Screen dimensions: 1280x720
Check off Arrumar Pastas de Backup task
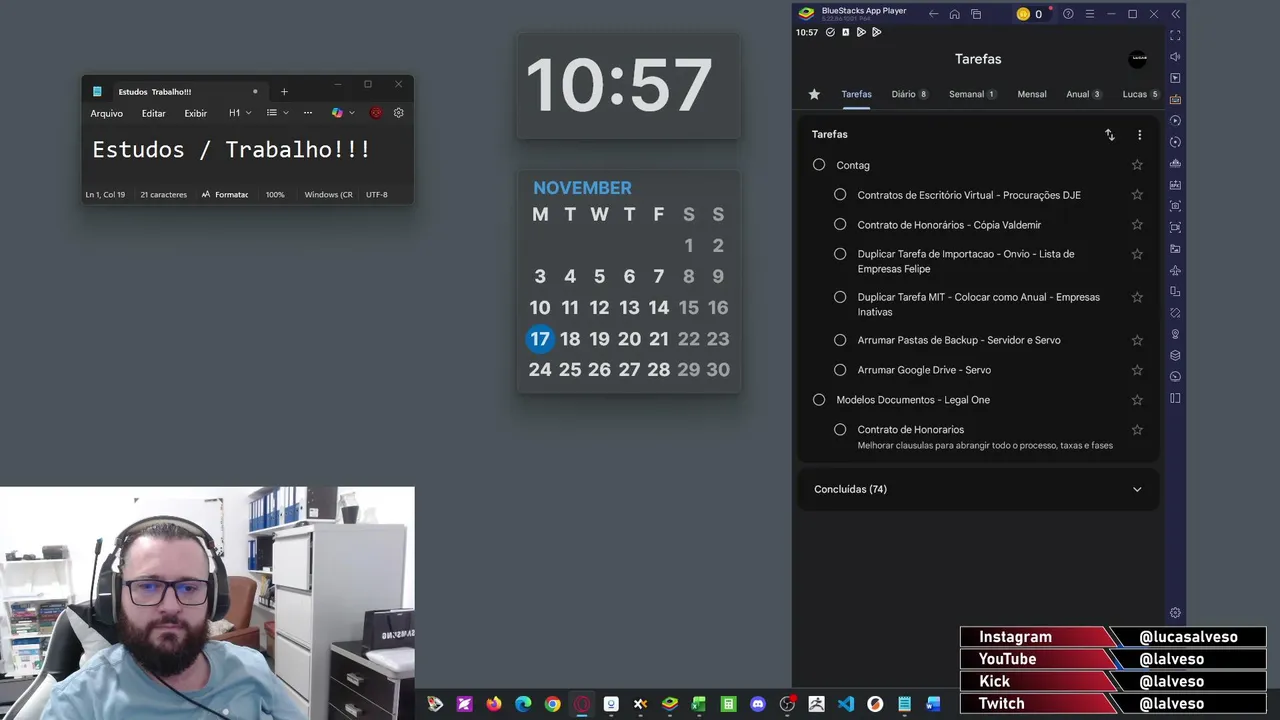pos(840,340)
